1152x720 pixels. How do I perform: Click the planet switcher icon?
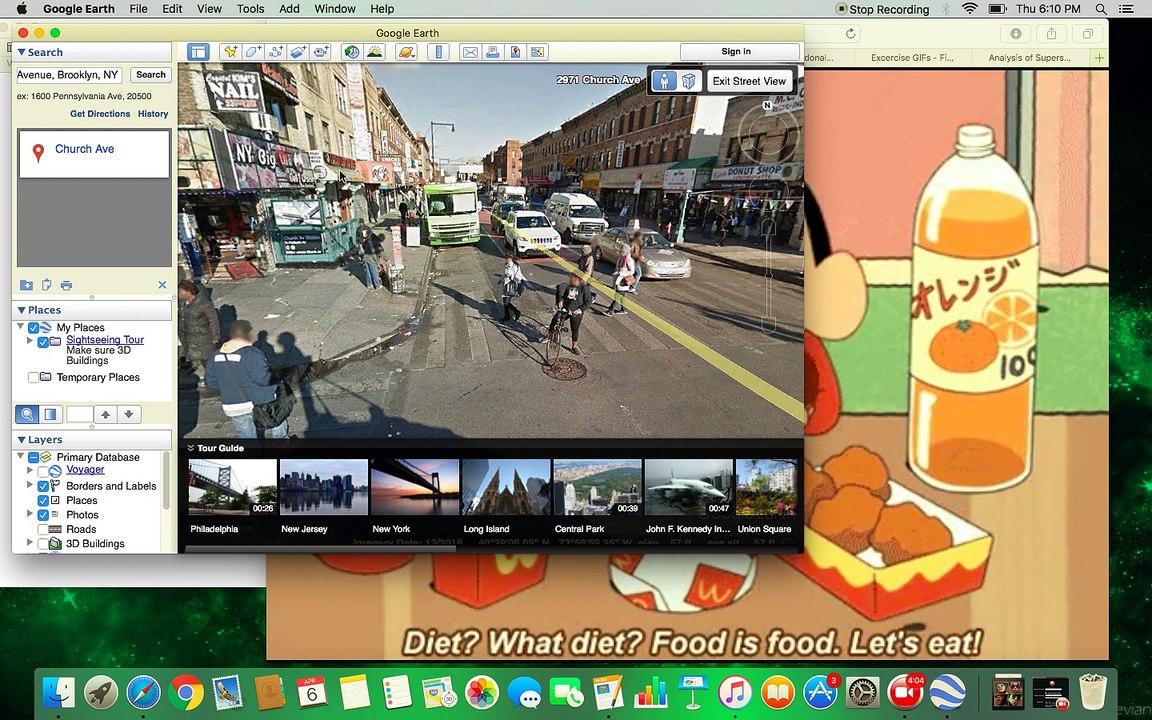tap(407, 52)
